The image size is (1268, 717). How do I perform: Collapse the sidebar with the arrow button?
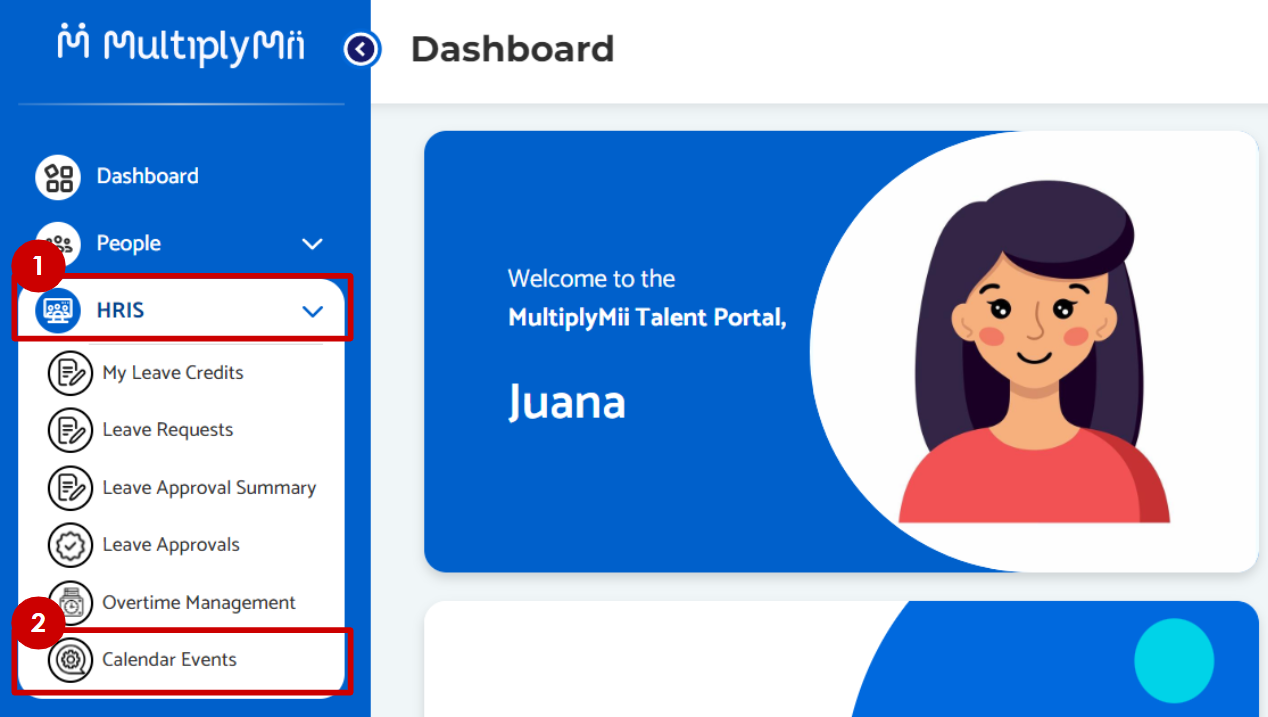point(362,48)
